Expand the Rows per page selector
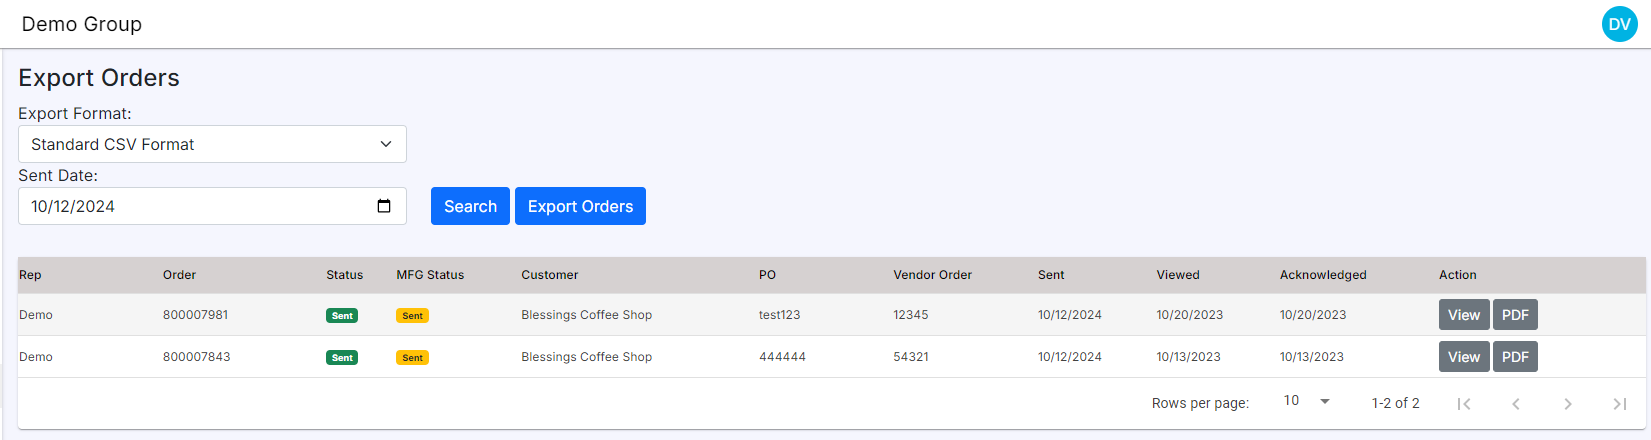1651x440 pixels. coord(1306,401)
